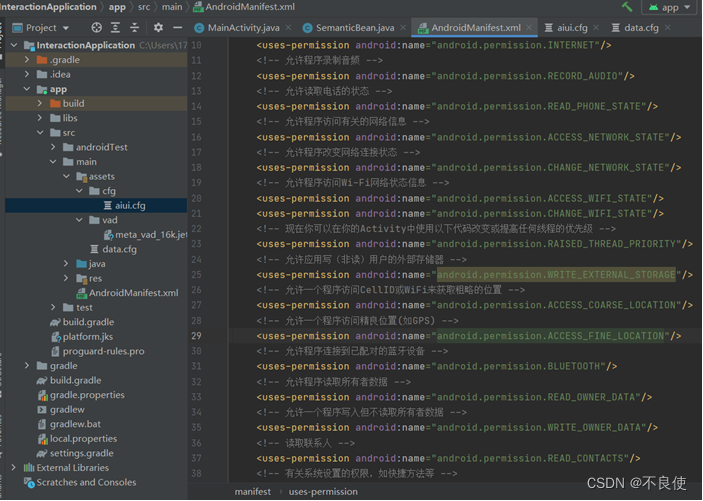The image size is (703, 501).
Task: Select local.properties file
Action: click(x=78, y=439)
